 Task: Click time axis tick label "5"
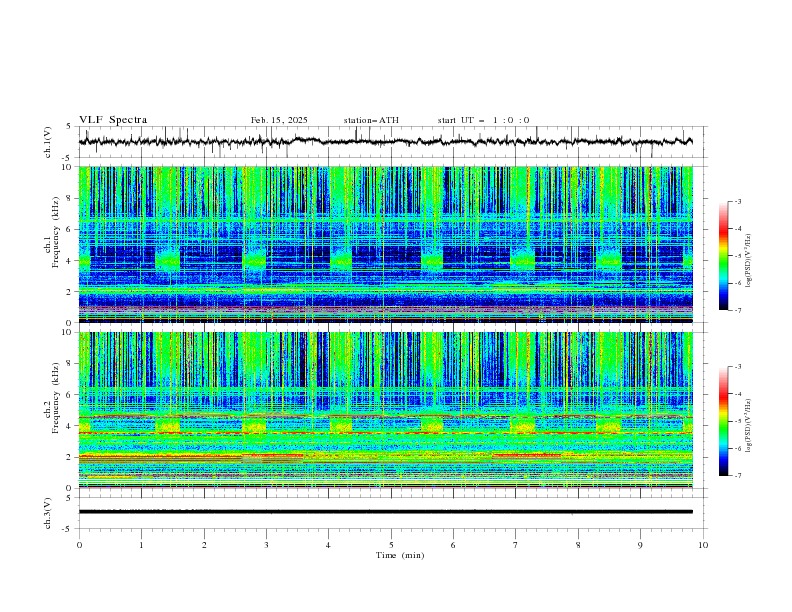(391, 545)
